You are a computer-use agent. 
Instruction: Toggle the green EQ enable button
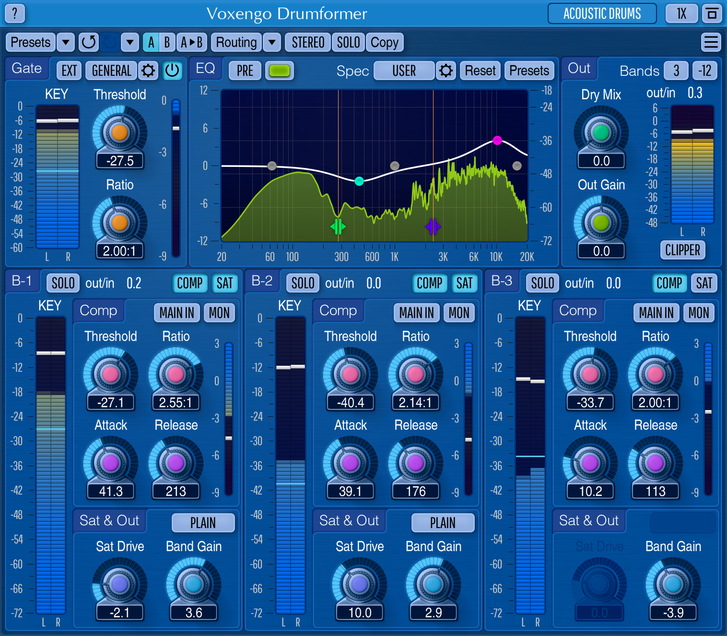click(x=280, y=70)
